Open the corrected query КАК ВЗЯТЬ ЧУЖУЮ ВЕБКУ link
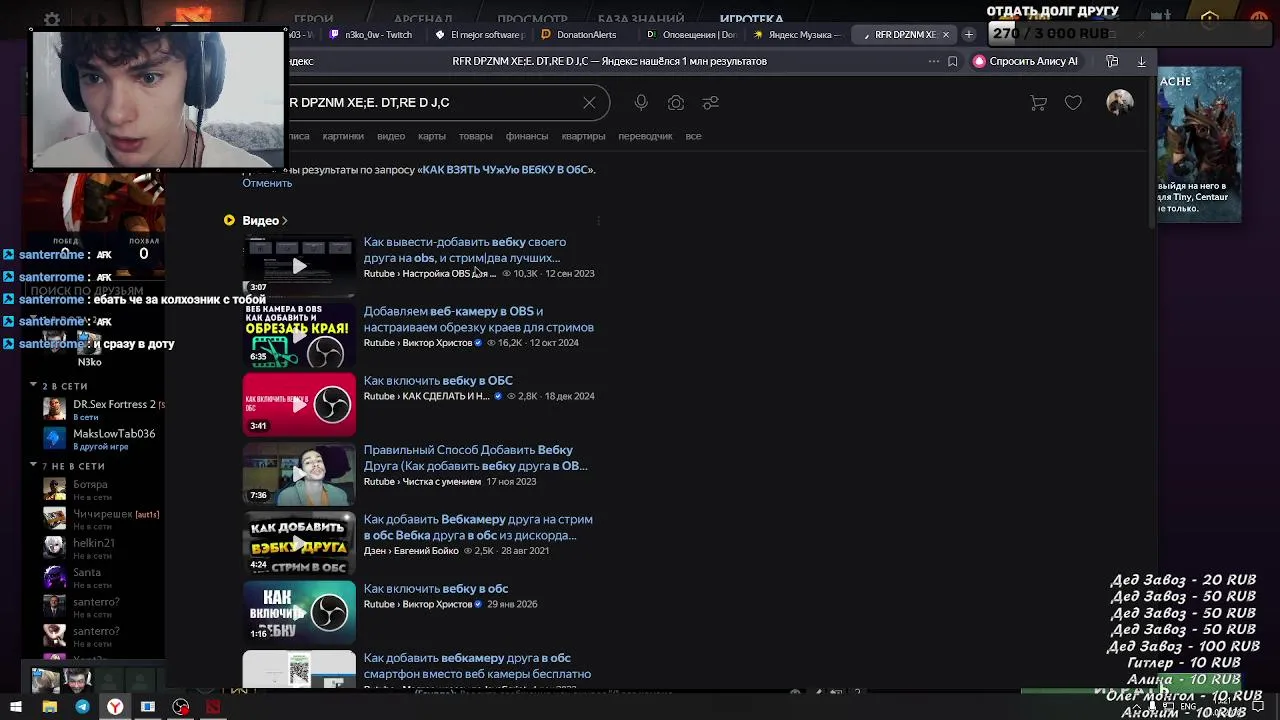1280x720 pixels. [x=506, y=170]
